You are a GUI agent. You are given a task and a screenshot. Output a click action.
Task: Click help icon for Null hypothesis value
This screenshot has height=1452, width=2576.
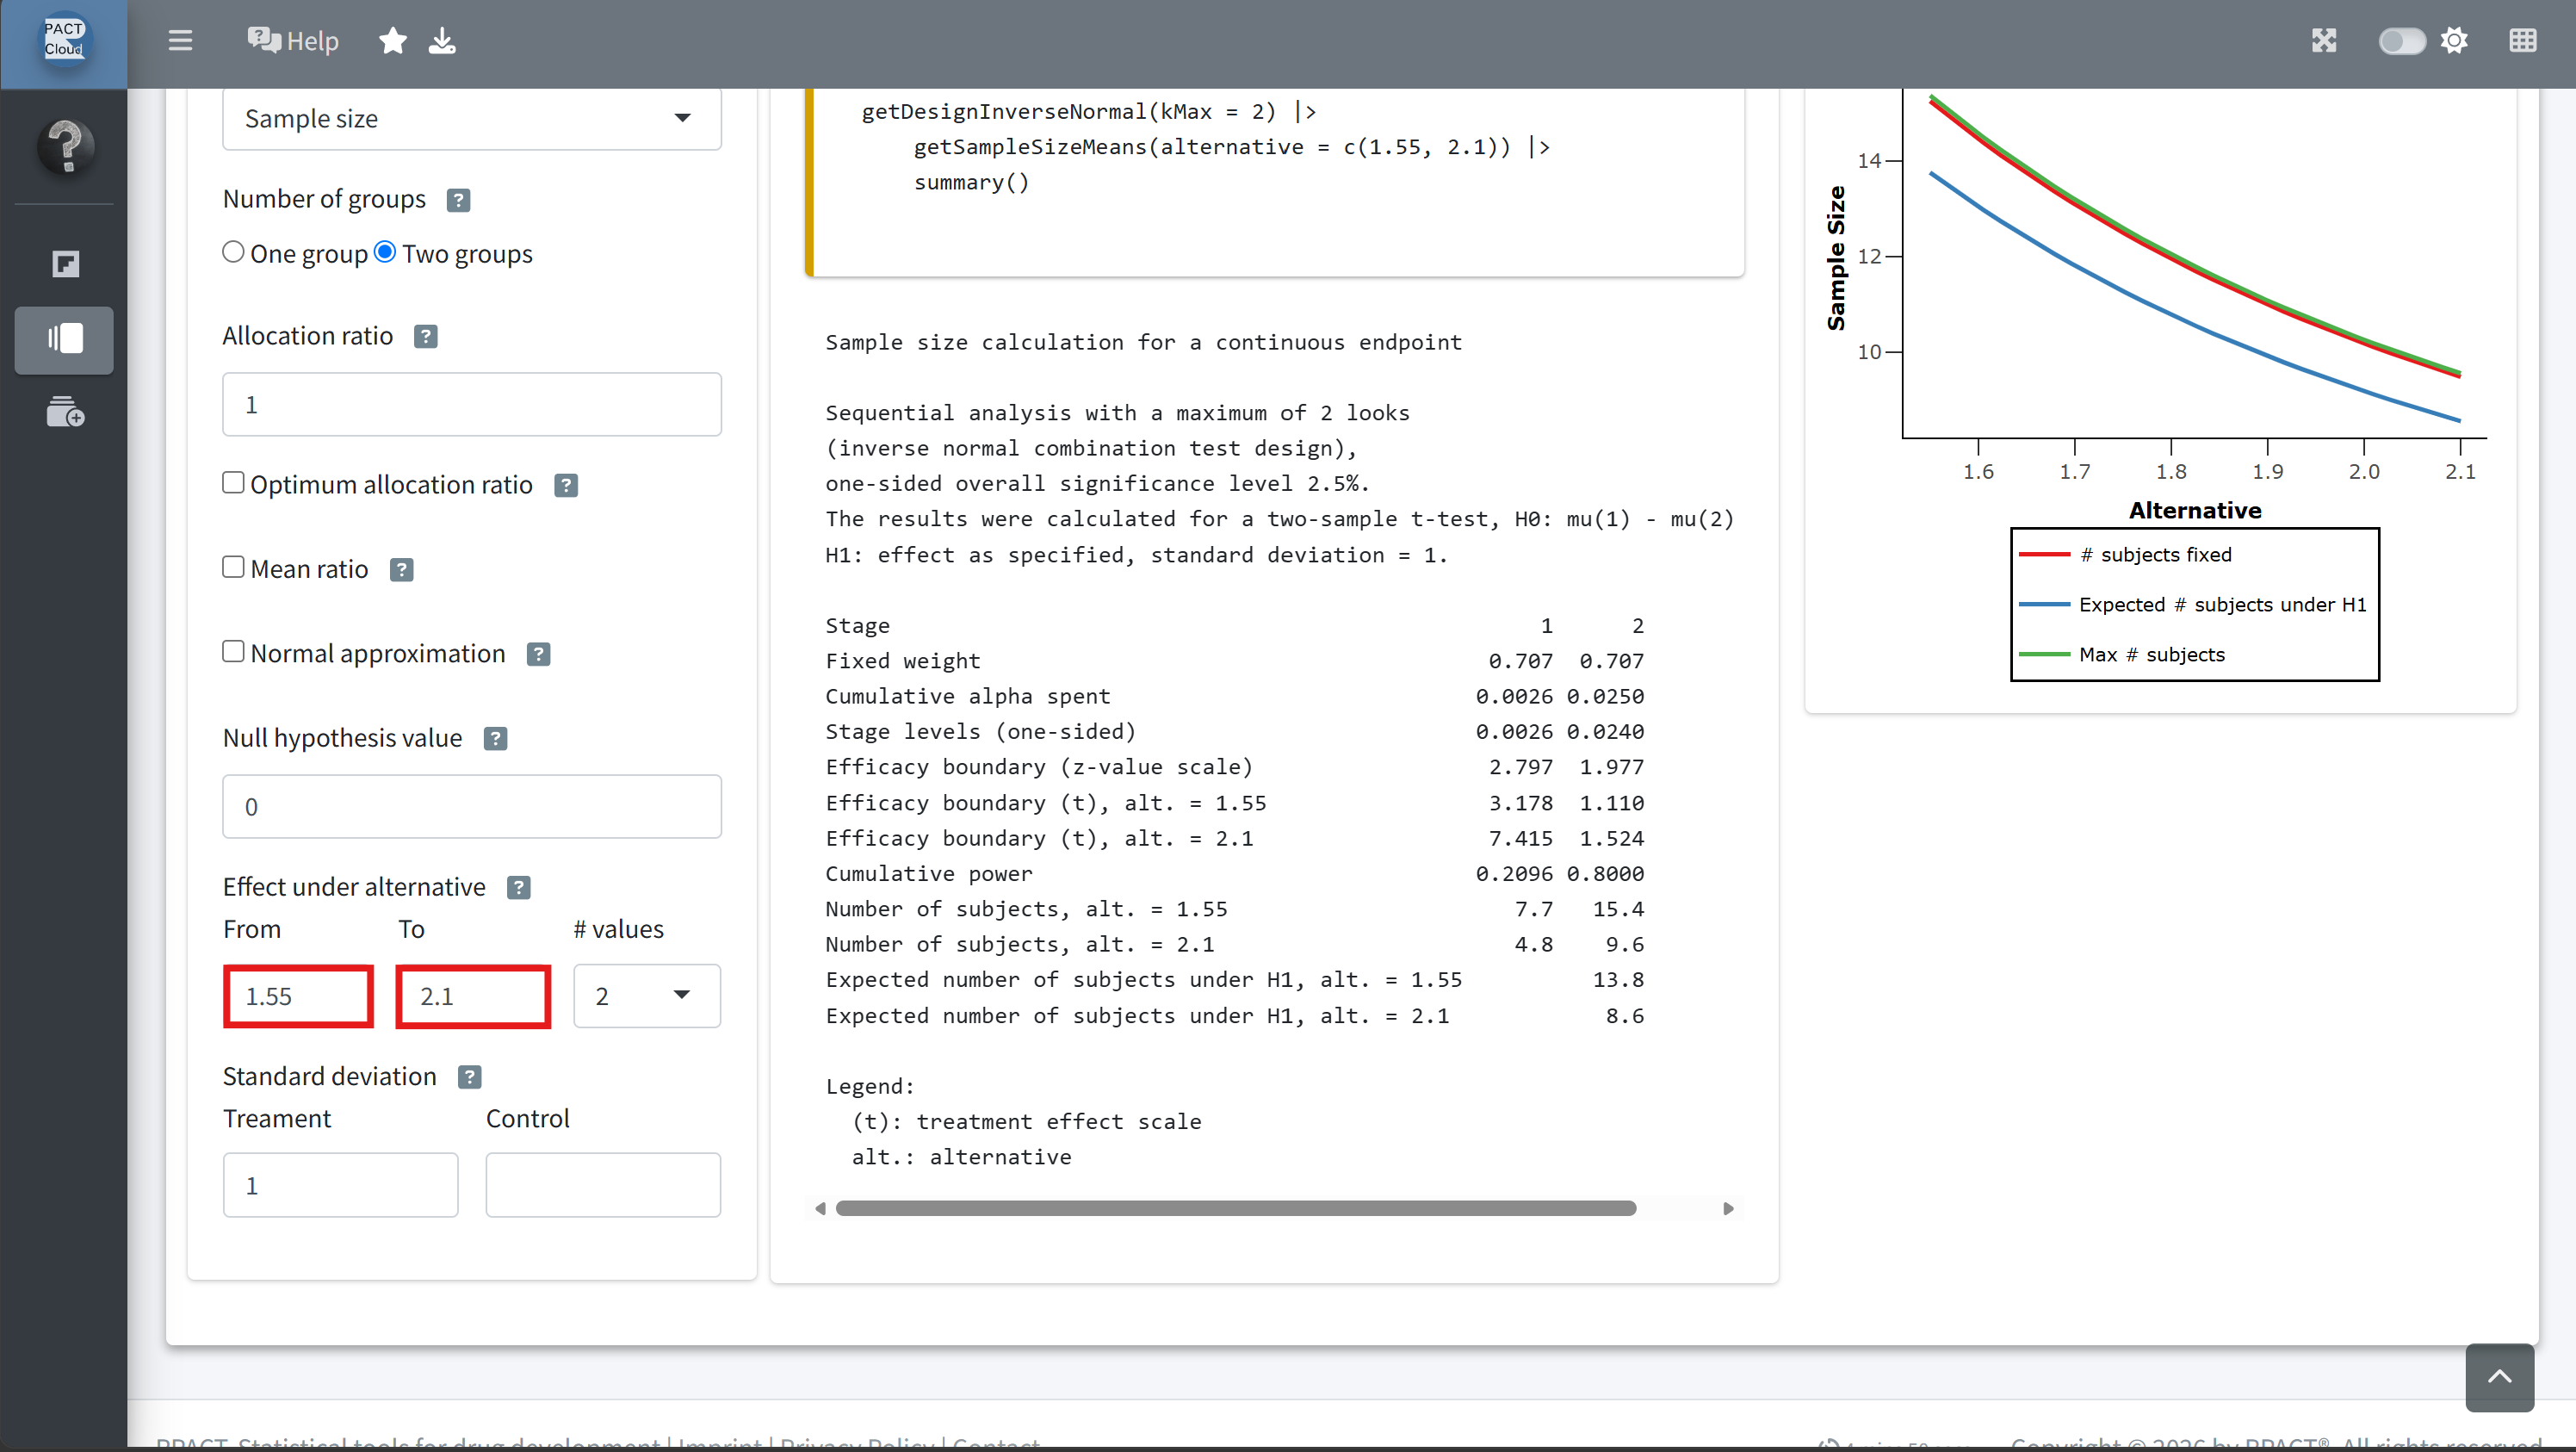(495, 739)
